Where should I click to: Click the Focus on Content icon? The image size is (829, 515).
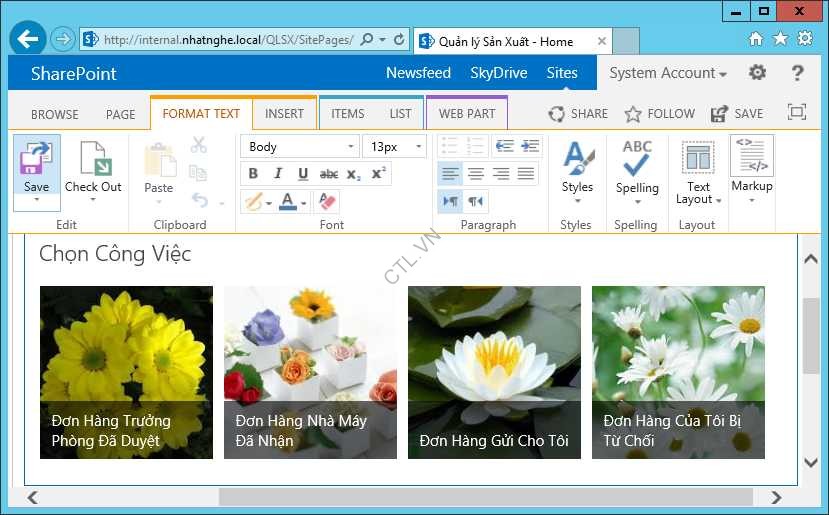click(x=797, y=113)
